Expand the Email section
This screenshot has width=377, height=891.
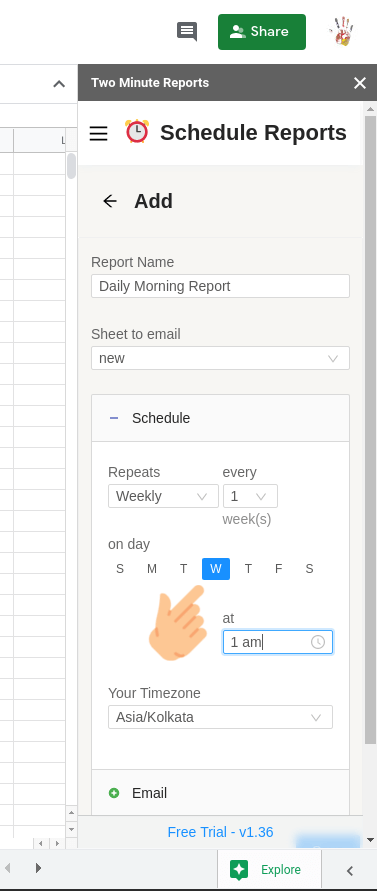point(220,793)
